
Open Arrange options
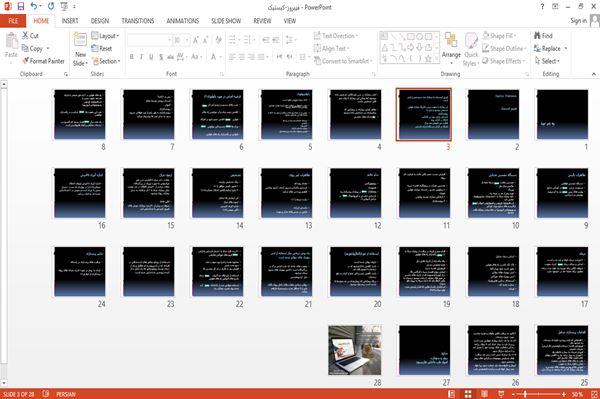tap(451, 49)
